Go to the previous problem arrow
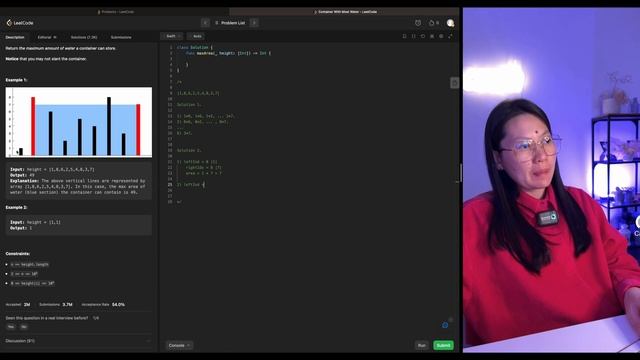The width and height of the screenshot is (640, 360). 205,23
